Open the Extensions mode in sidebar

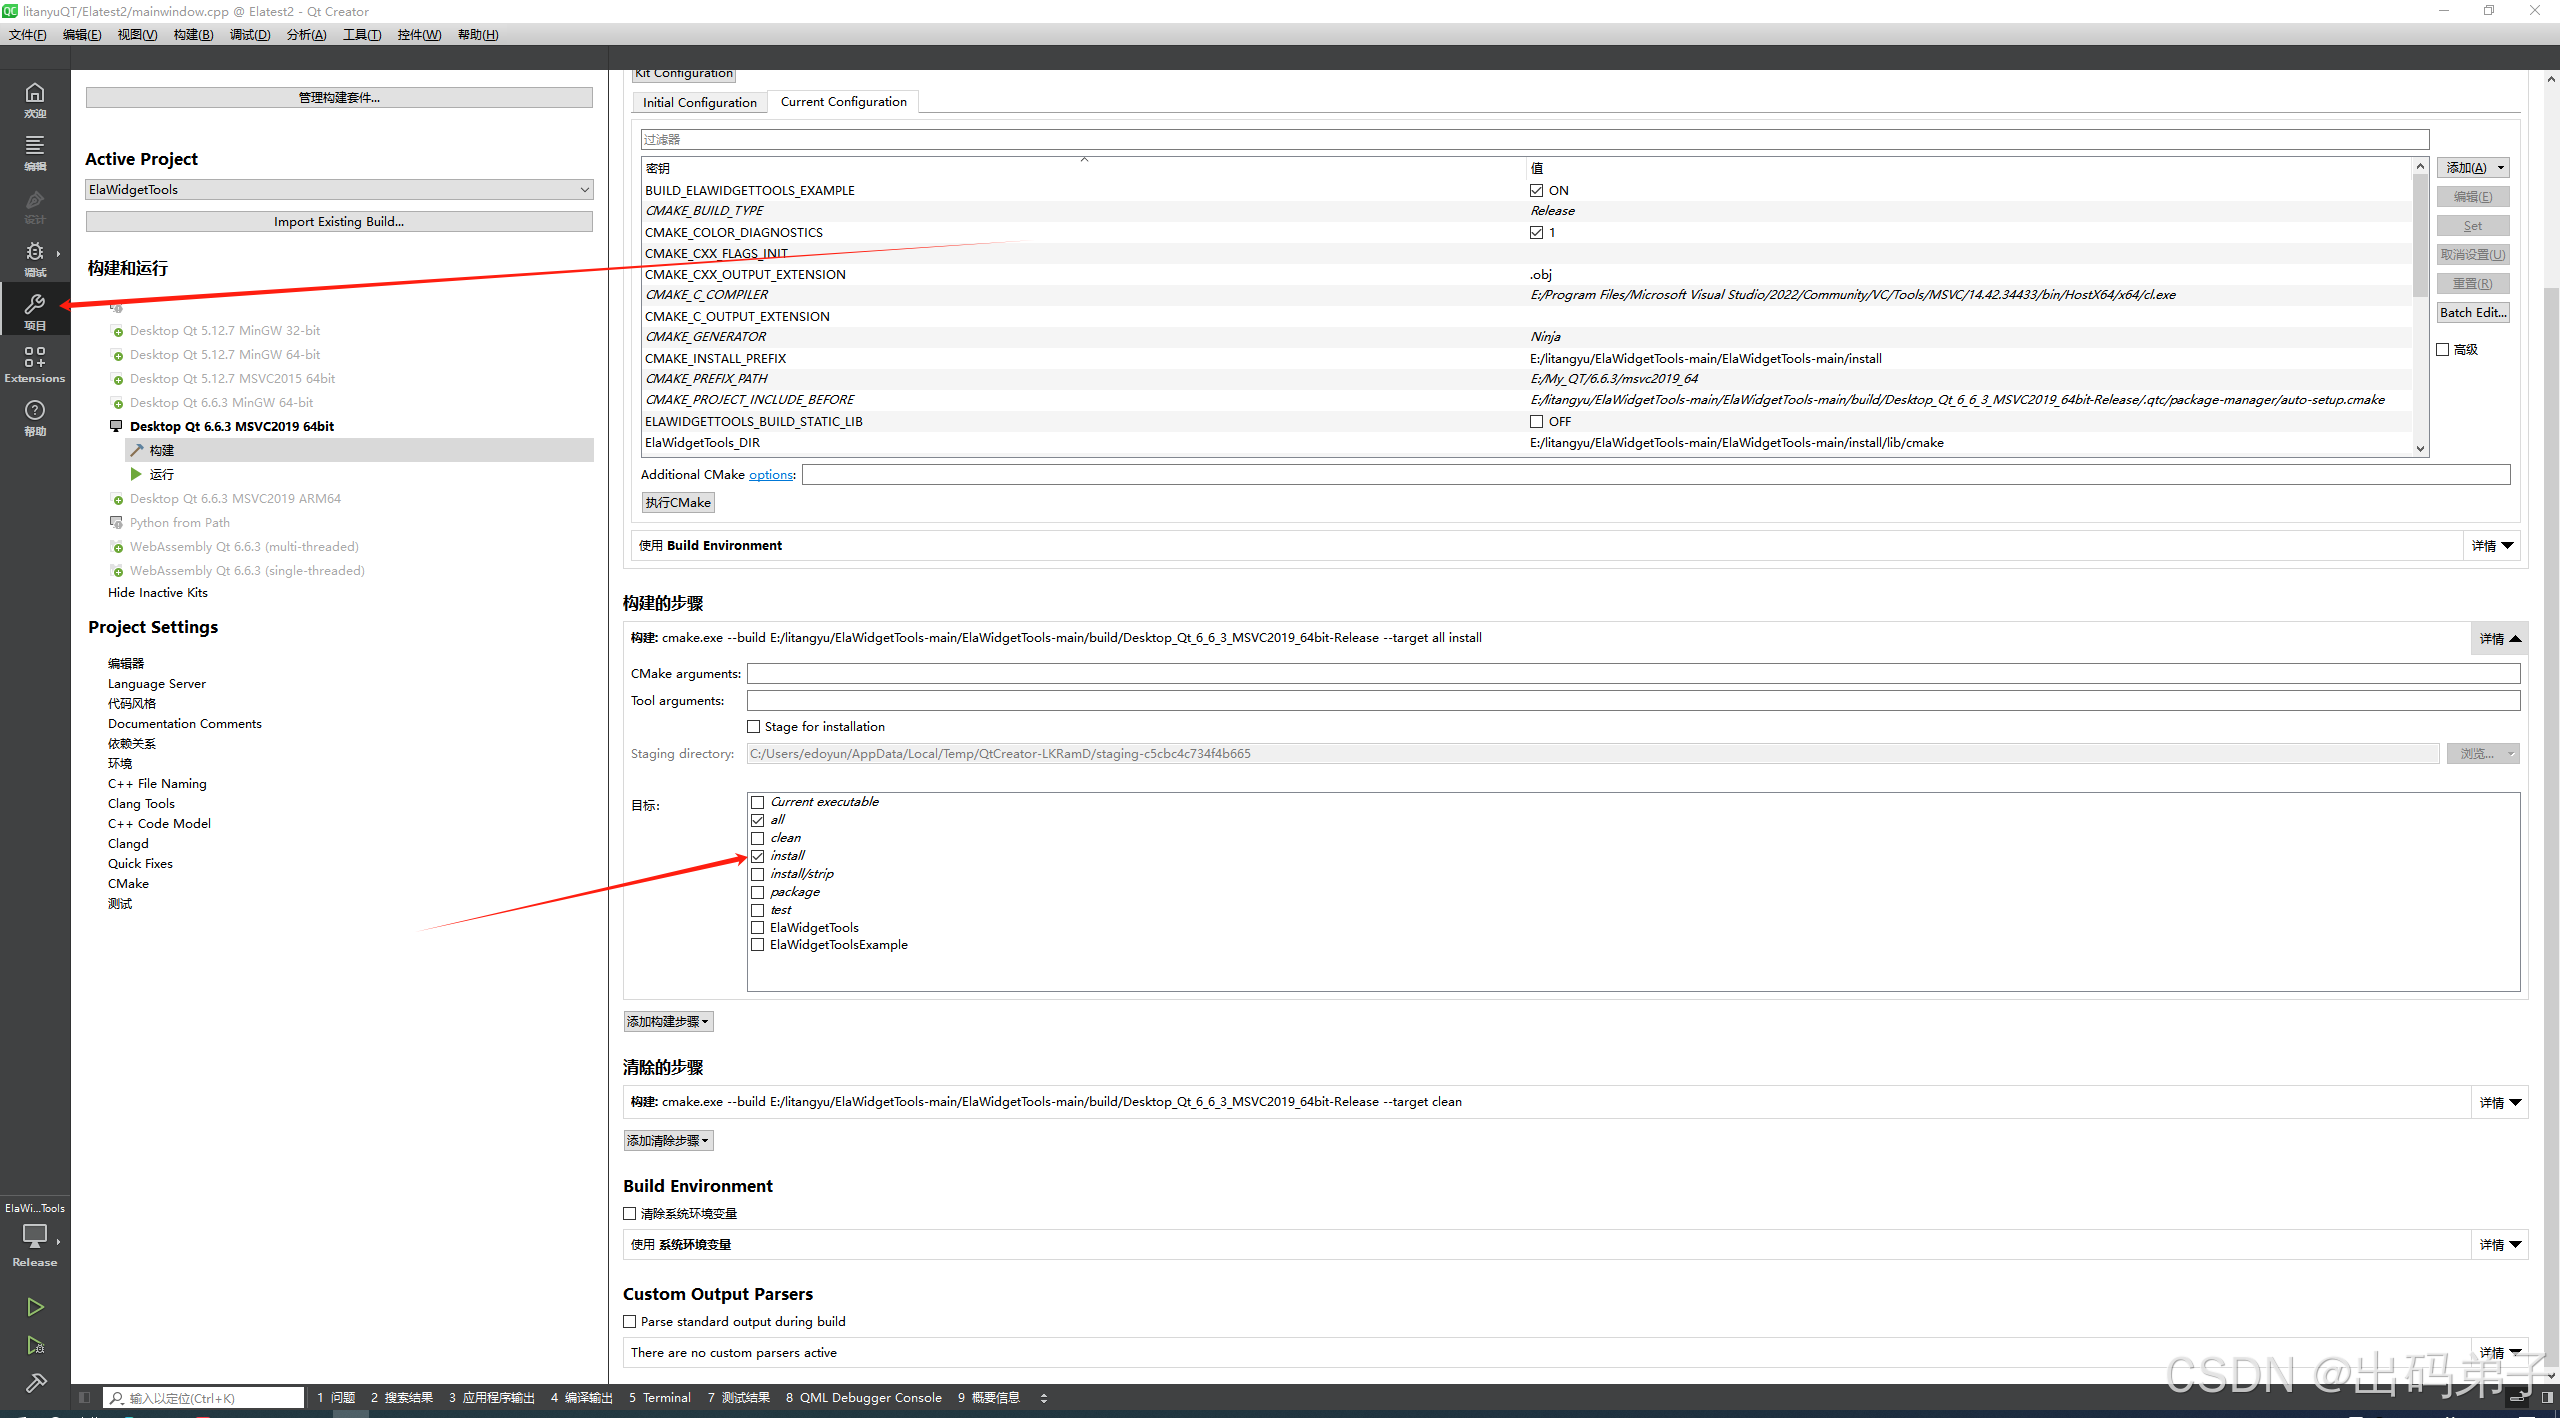pos(35,364)
